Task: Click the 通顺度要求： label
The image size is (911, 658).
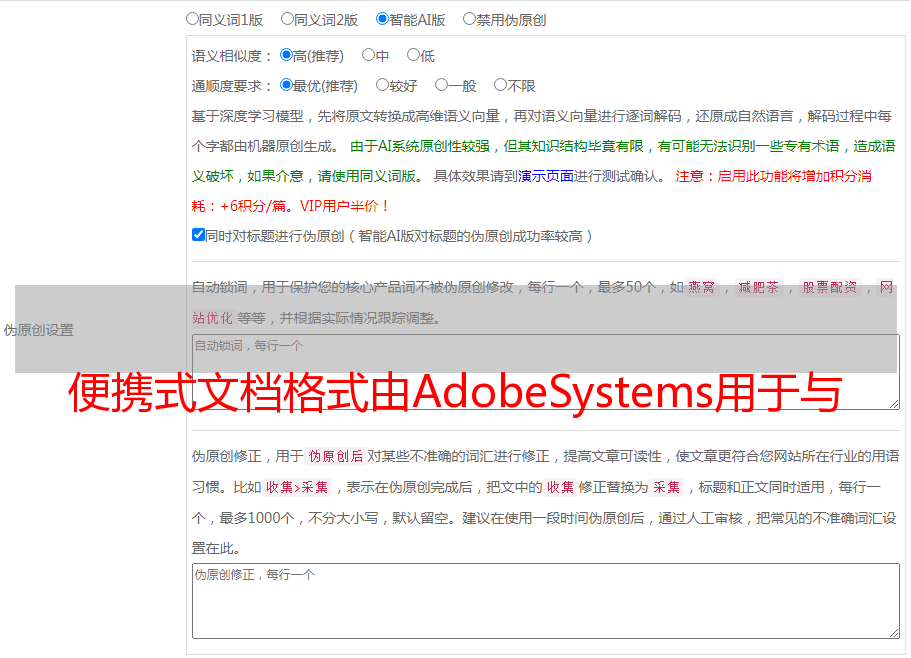Action: (232, 86)
